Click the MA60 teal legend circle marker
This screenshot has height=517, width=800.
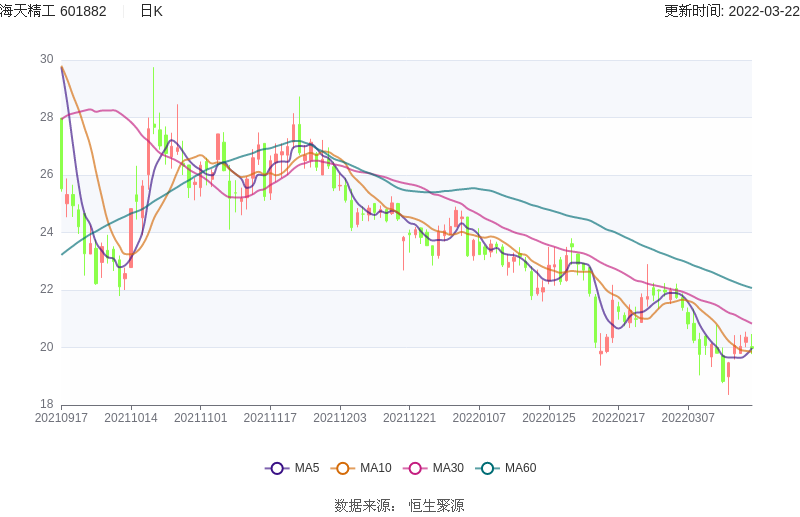click(x=488, y=468)
